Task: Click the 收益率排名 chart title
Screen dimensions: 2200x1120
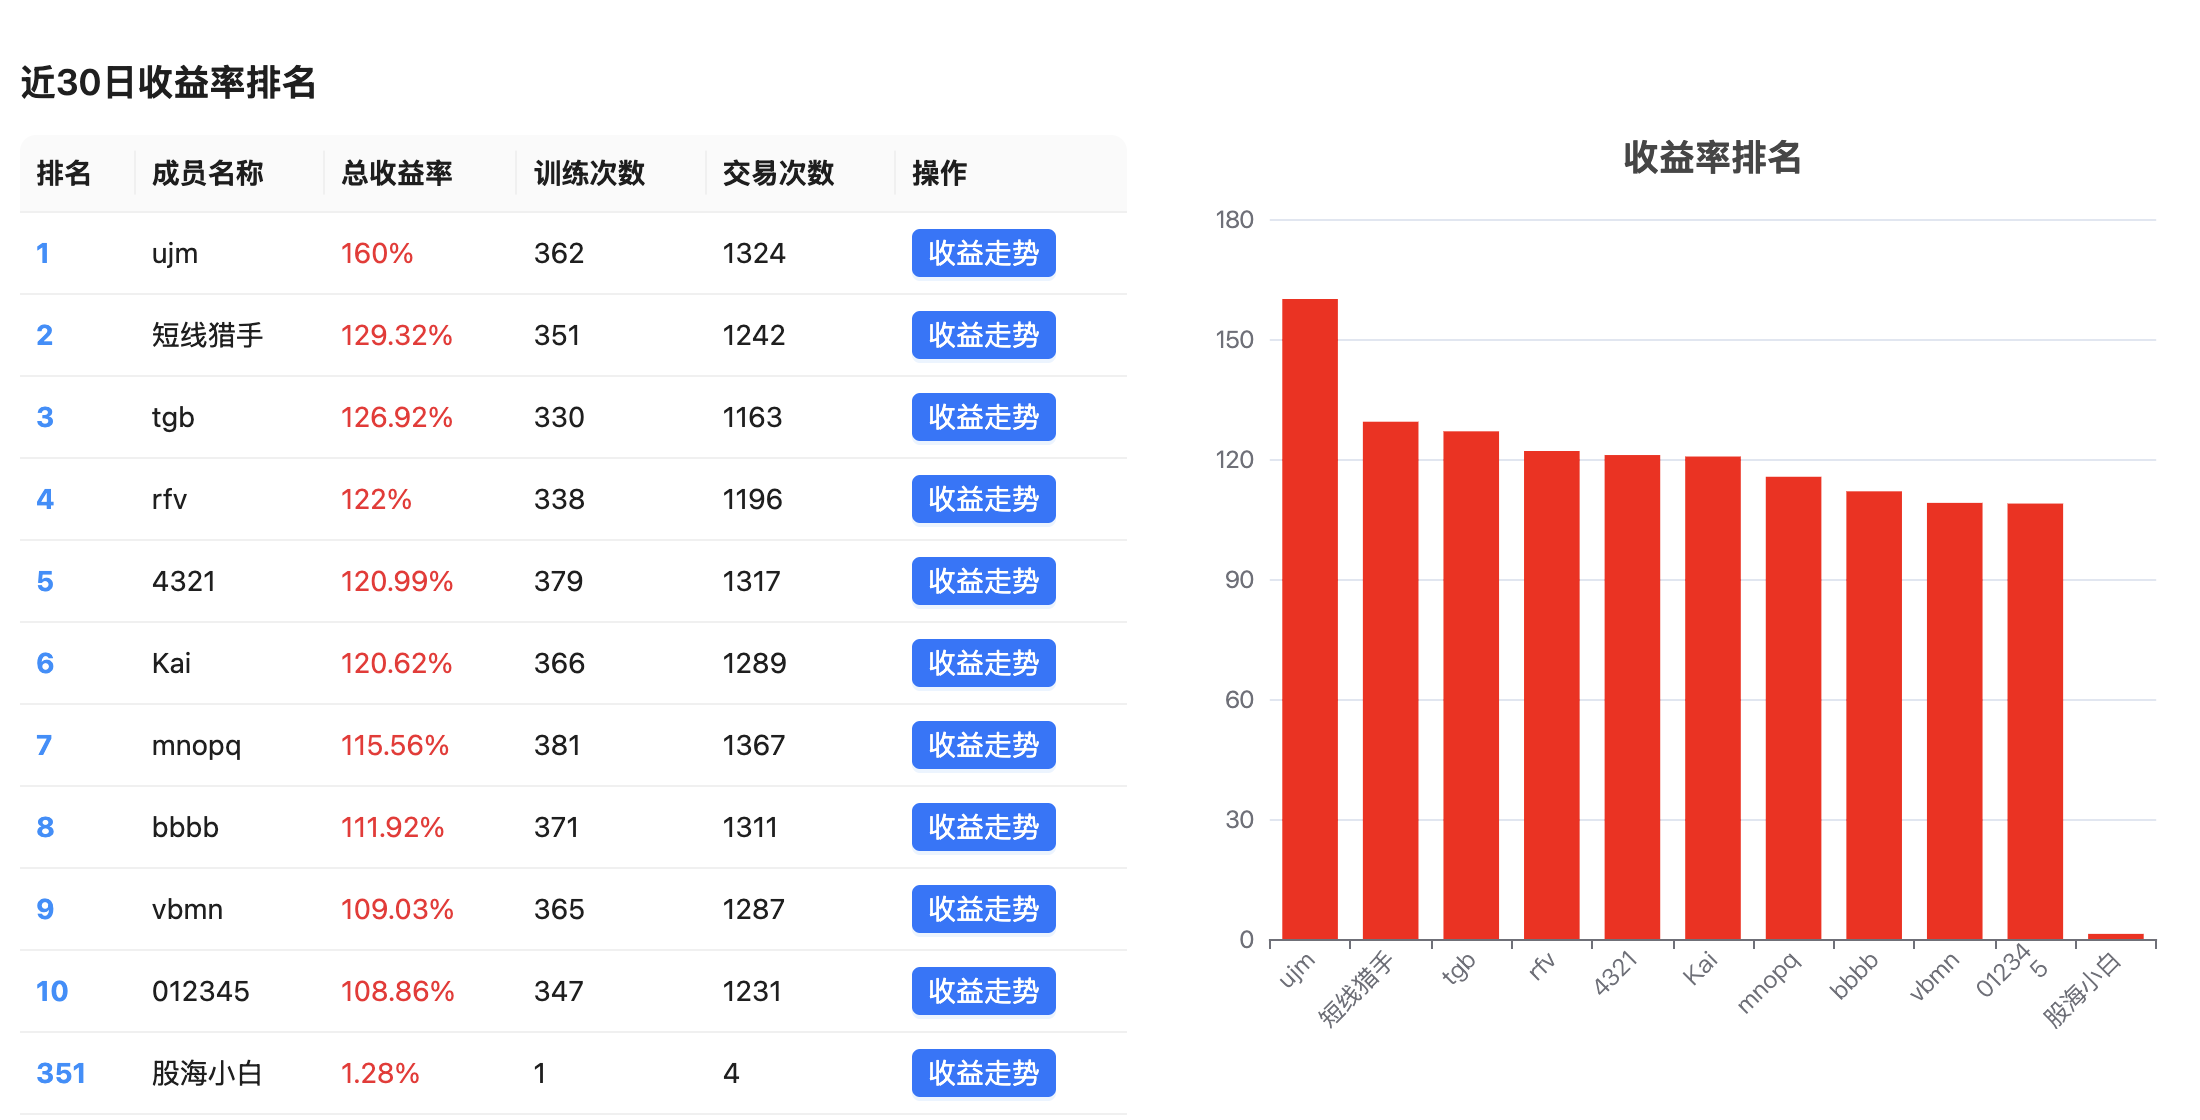Action: click(x=1712, y=158)
